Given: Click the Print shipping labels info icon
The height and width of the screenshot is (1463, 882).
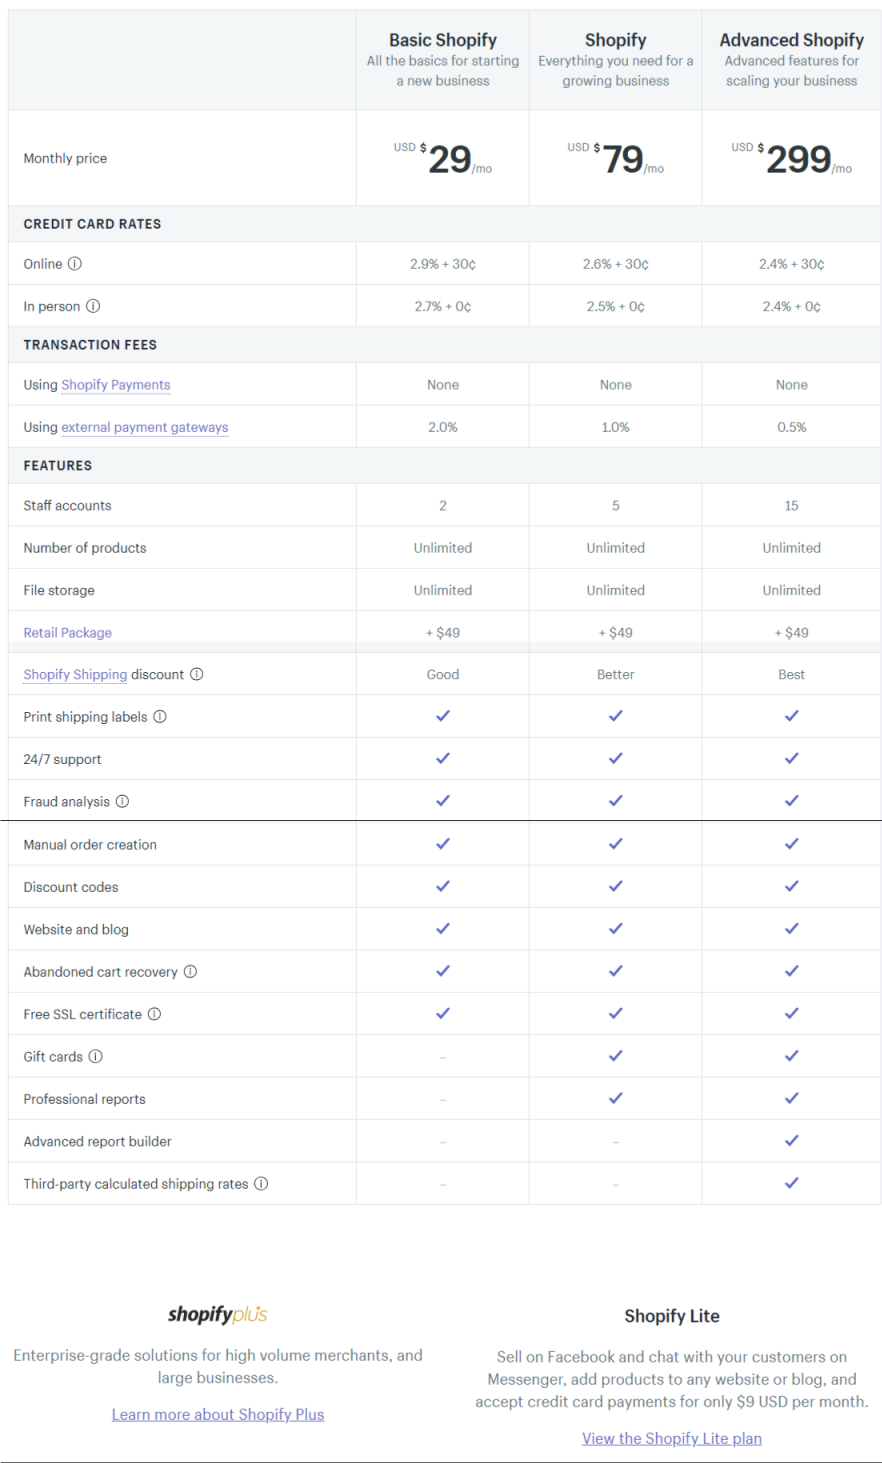Looking at the screenshot, I should pos(160,717).
